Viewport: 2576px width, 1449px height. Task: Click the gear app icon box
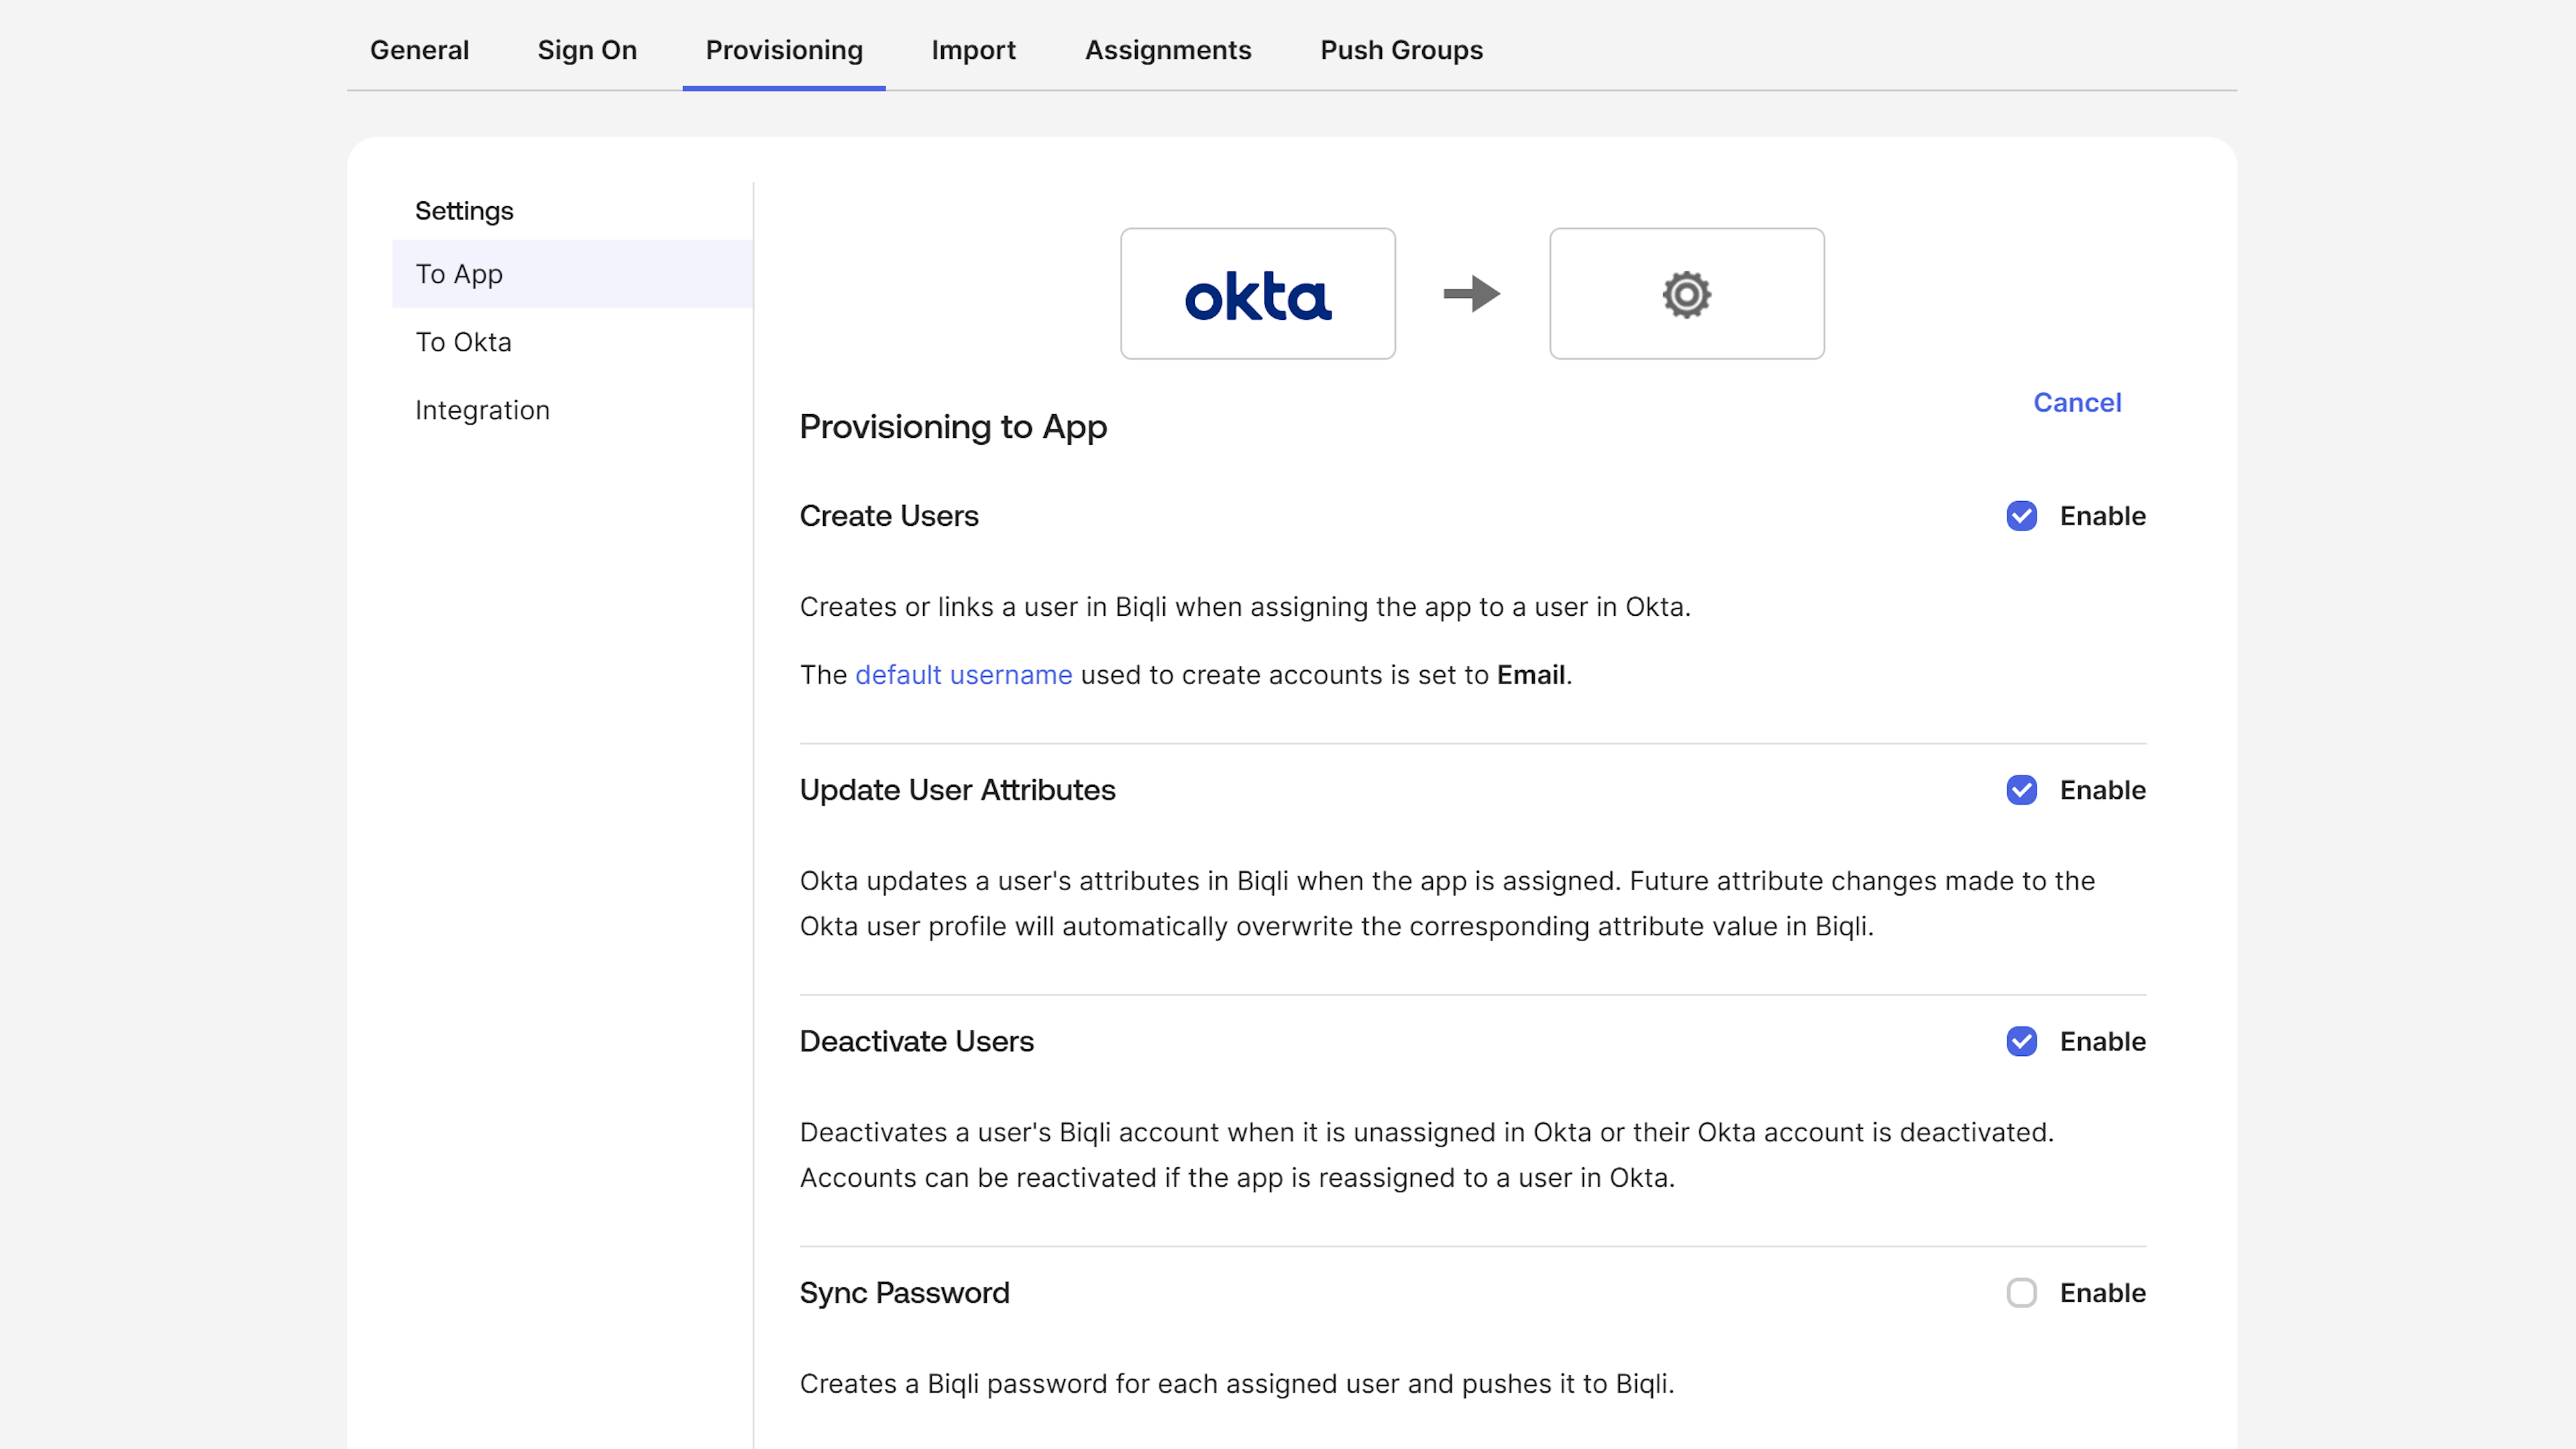(1687, 294)
